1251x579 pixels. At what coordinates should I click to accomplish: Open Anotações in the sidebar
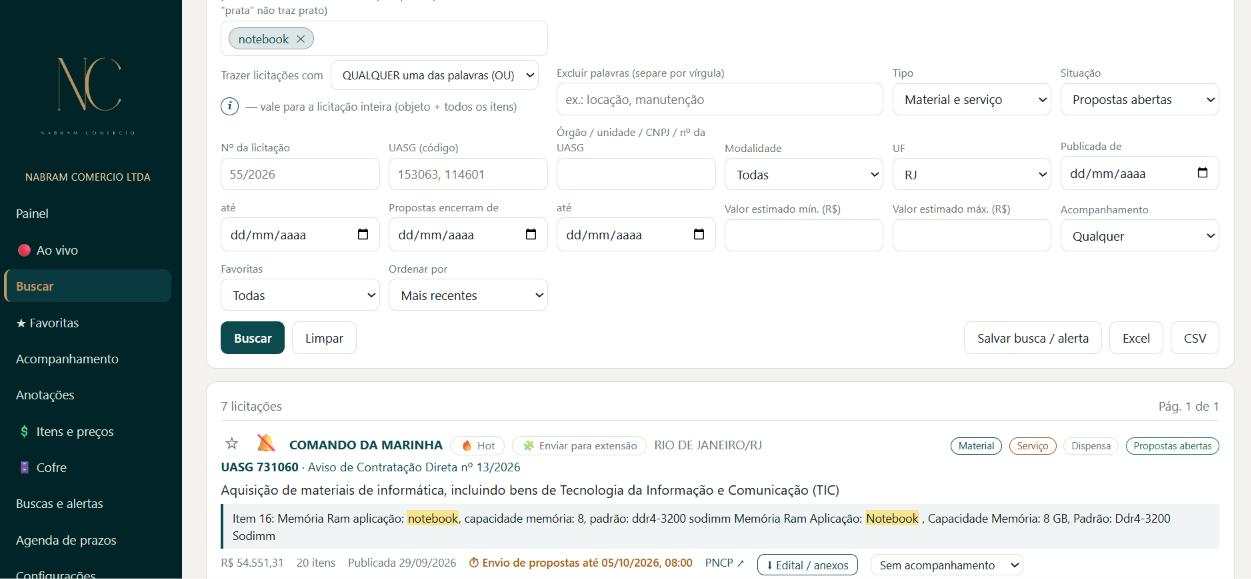pyautogui.click(x=45, y=395)
